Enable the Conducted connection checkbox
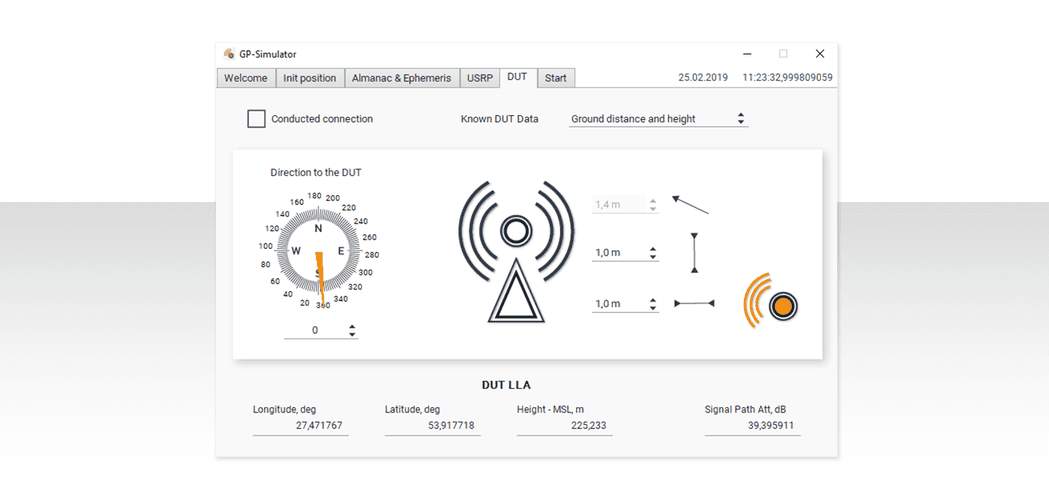Viewport: 1049px width, 500px height. (x=257, y=119)
